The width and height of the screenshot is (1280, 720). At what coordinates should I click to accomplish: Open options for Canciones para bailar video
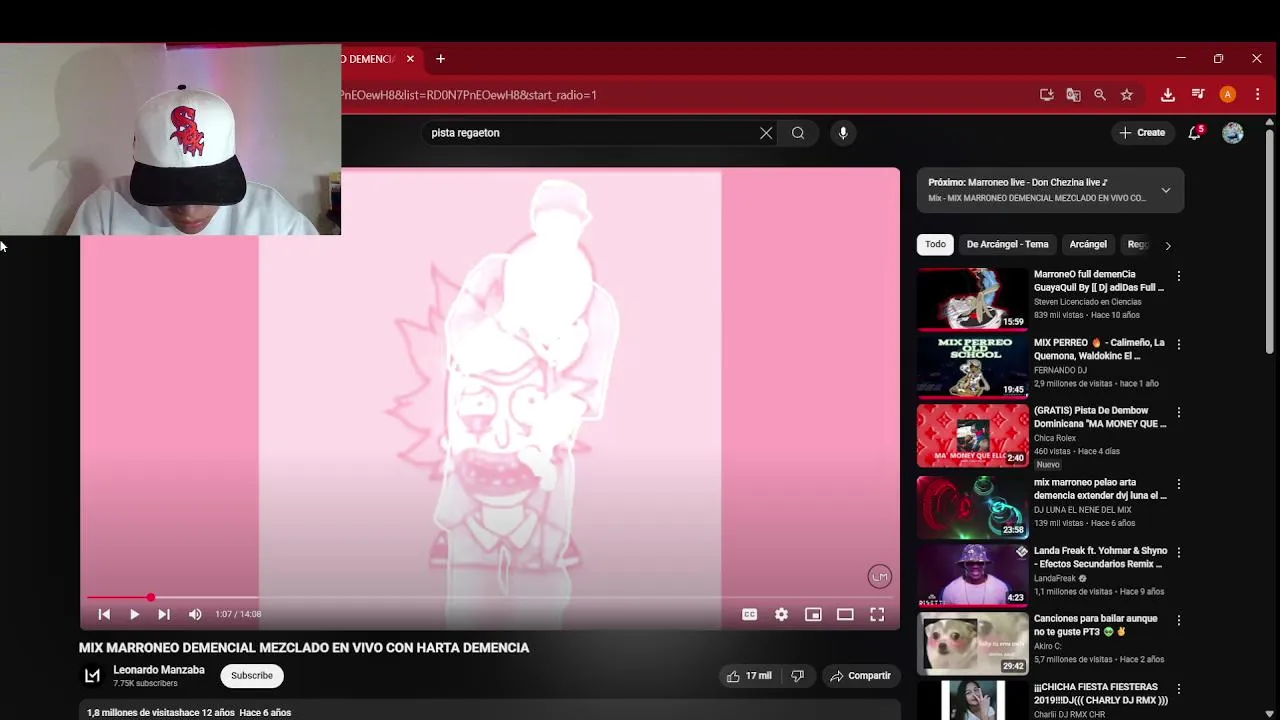coord(1178,620)
